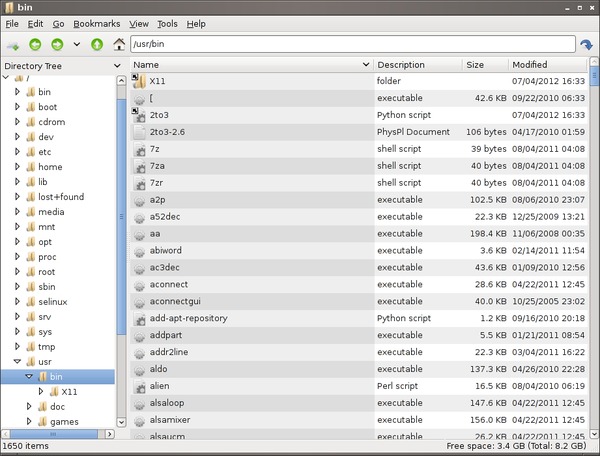Jump to the home folder
600x456 pixels.
pyautogui.click(x=120, y=45)
